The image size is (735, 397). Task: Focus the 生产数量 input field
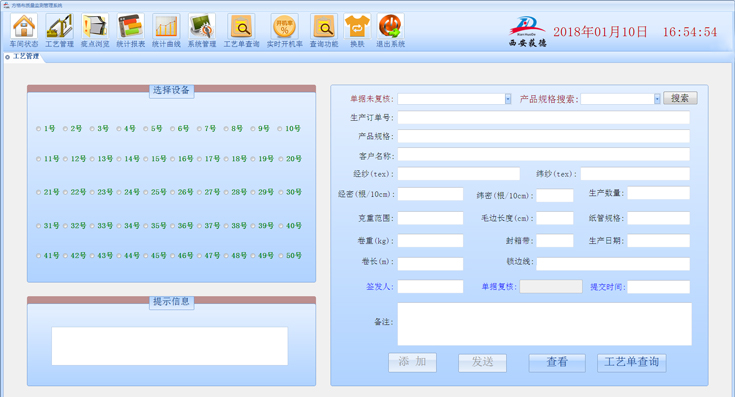pos(658,193)
